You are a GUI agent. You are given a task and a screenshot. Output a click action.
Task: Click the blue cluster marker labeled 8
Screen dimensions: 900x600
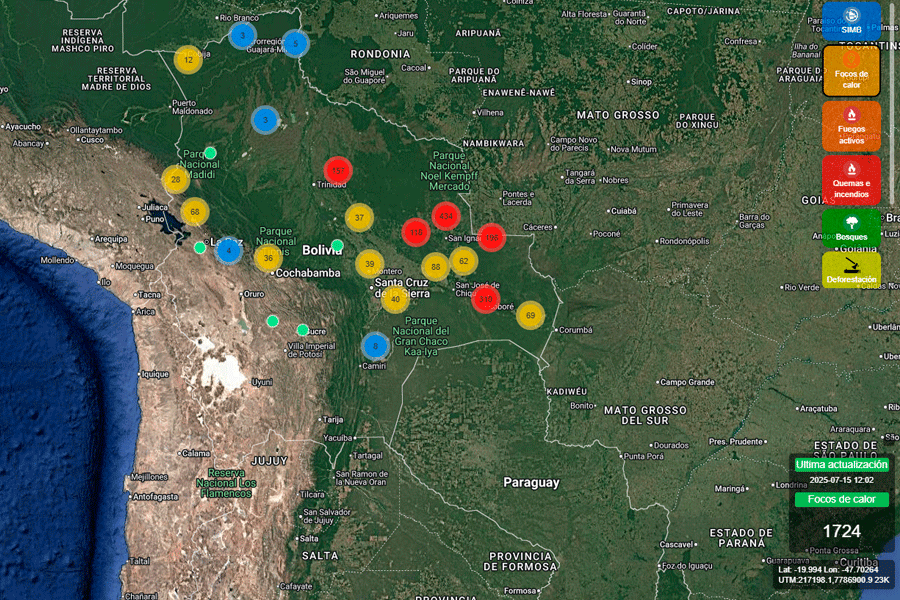pyautogui.click(x=375, y=346)
